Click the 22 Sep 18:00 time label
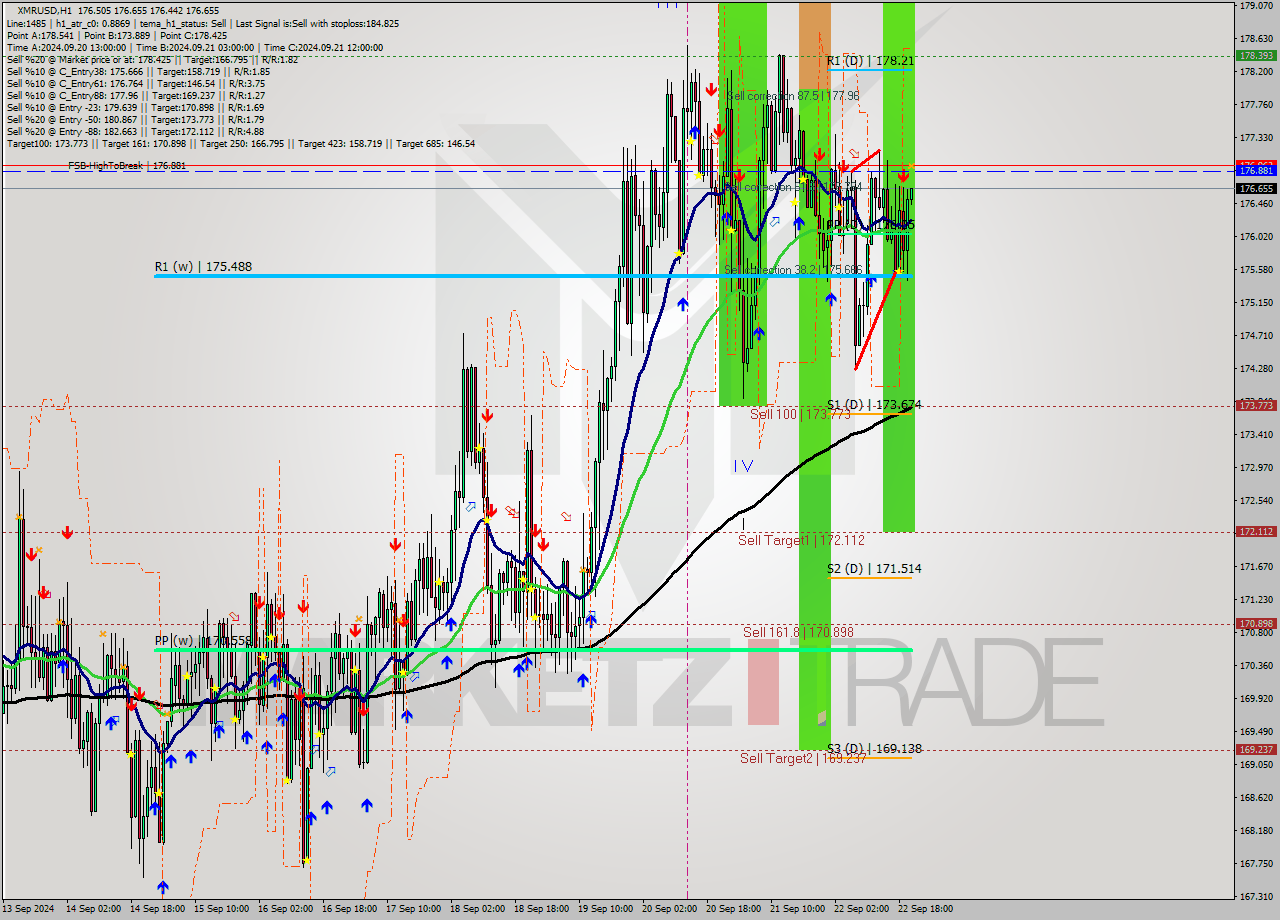This screenshot has width=1280, height=920. 926,909
